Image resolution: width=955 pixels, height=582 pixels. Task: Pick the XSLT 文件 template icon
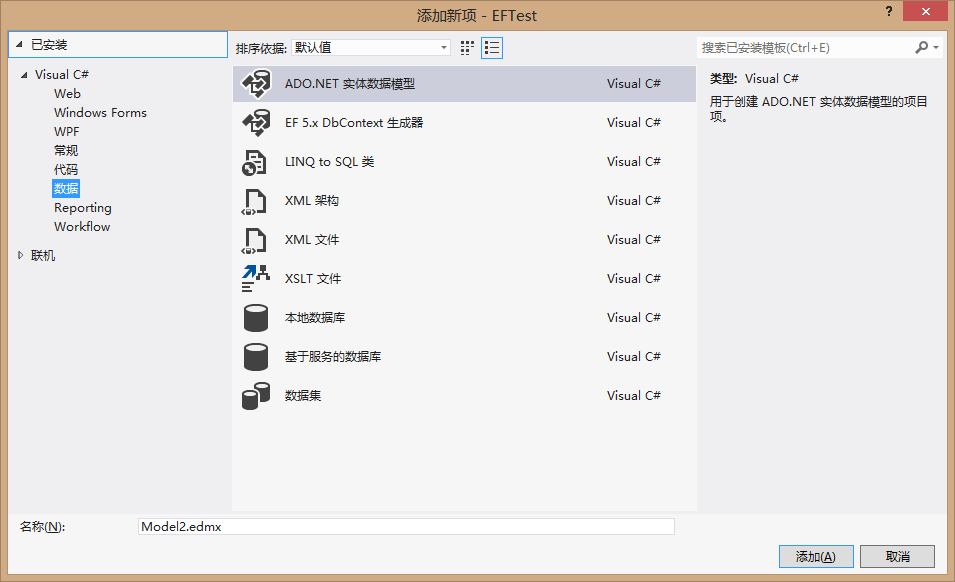click(x=256, y=279)
